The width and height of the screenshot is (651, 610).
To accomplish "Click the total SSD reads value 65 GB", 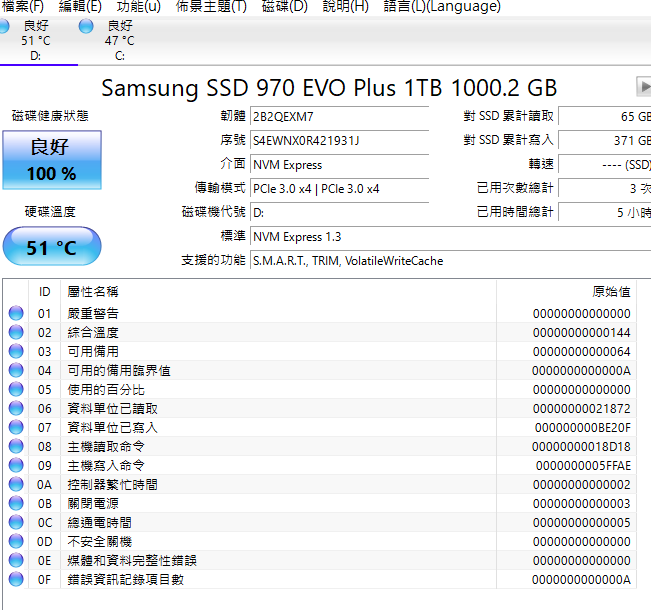I will [x=604, y=116].
